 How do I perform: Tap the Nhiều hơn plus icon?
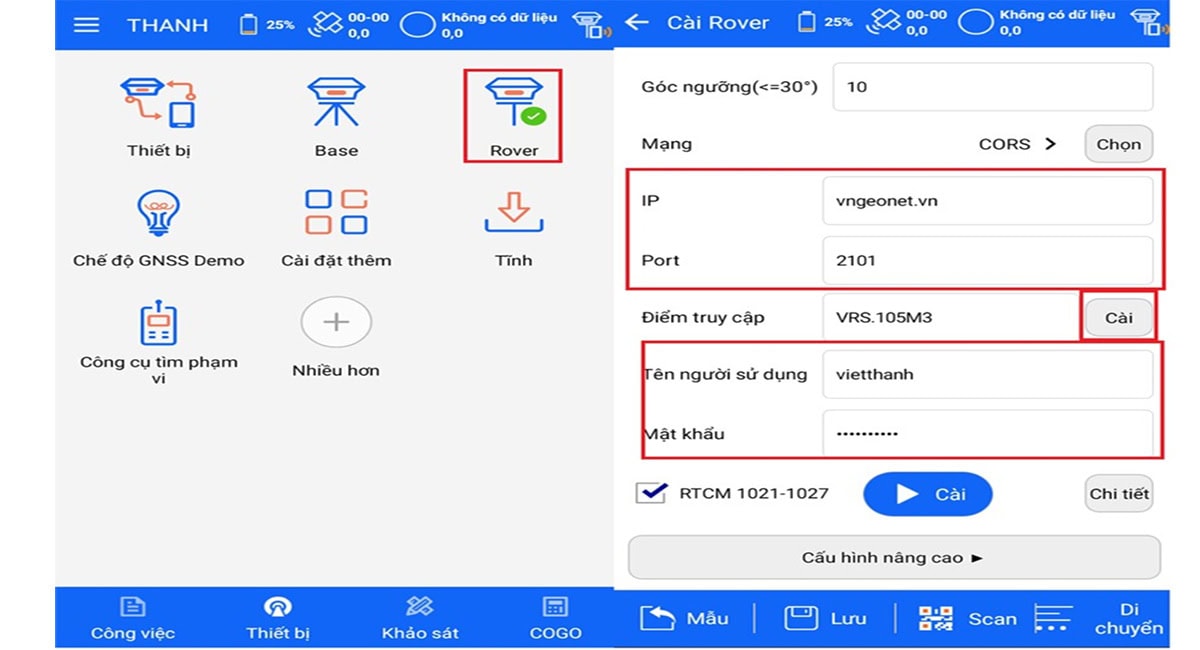coord(336,322)
